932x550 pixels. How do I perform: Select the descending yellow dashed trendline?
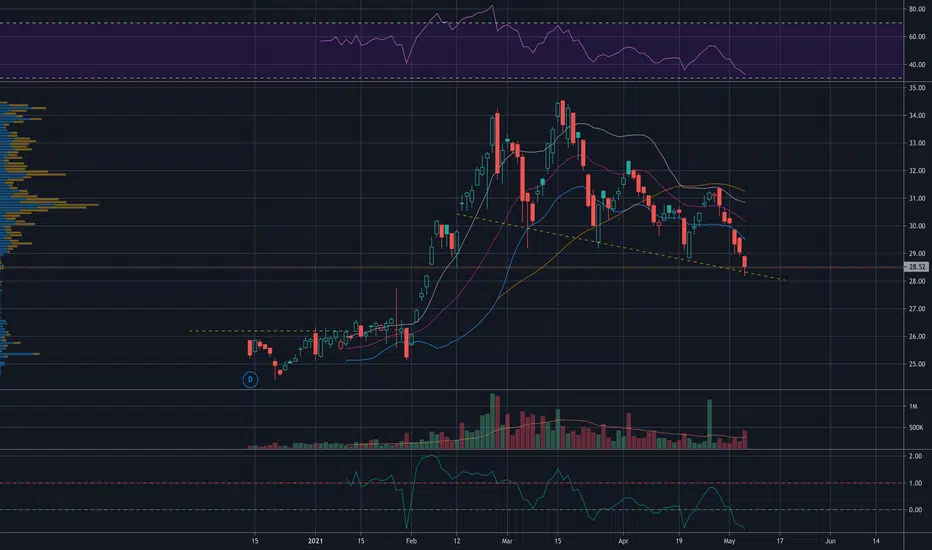pos(621,247)
